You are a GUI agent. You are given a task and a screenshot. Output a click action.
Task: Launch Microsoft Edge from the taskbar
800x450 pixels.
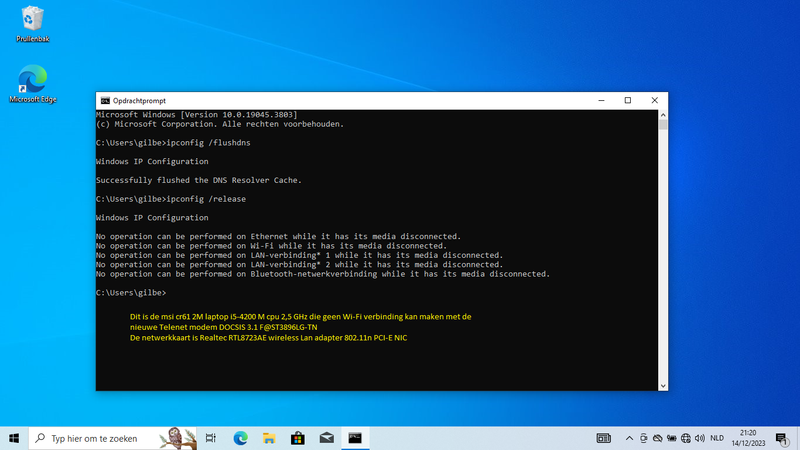[x=240, y=438]
